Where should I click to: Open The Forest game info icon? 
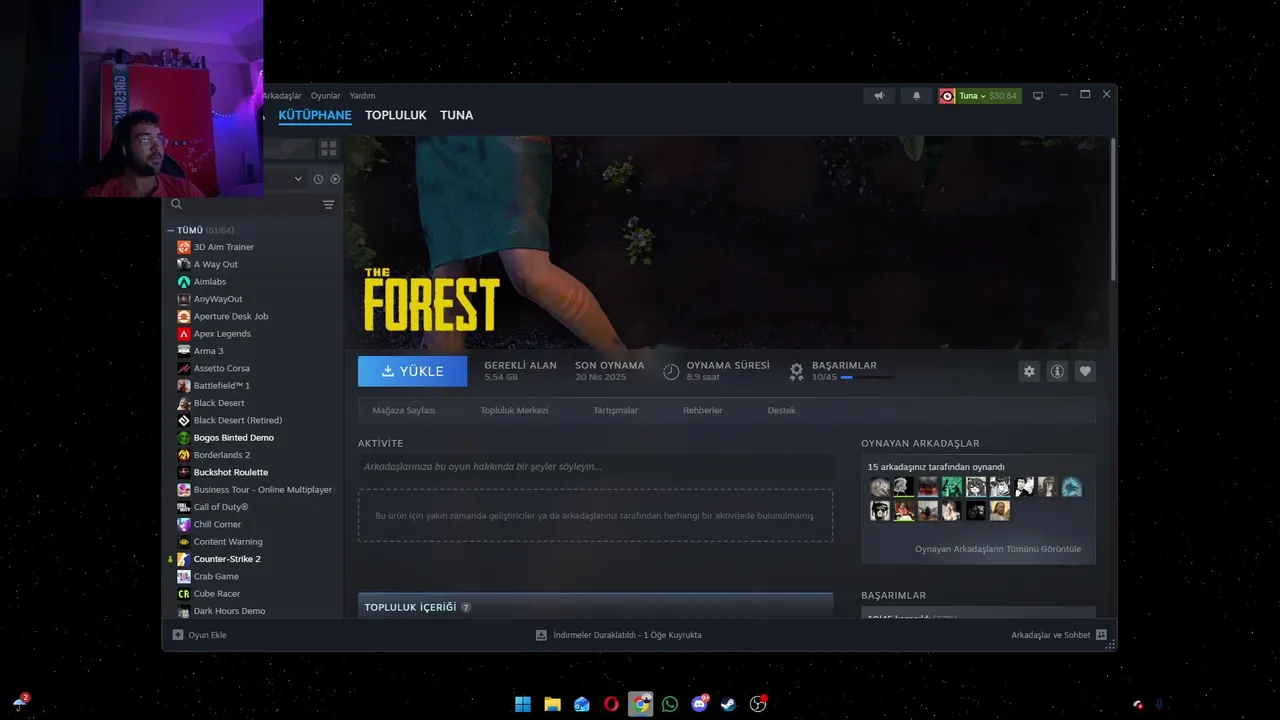coord(1057,371)
